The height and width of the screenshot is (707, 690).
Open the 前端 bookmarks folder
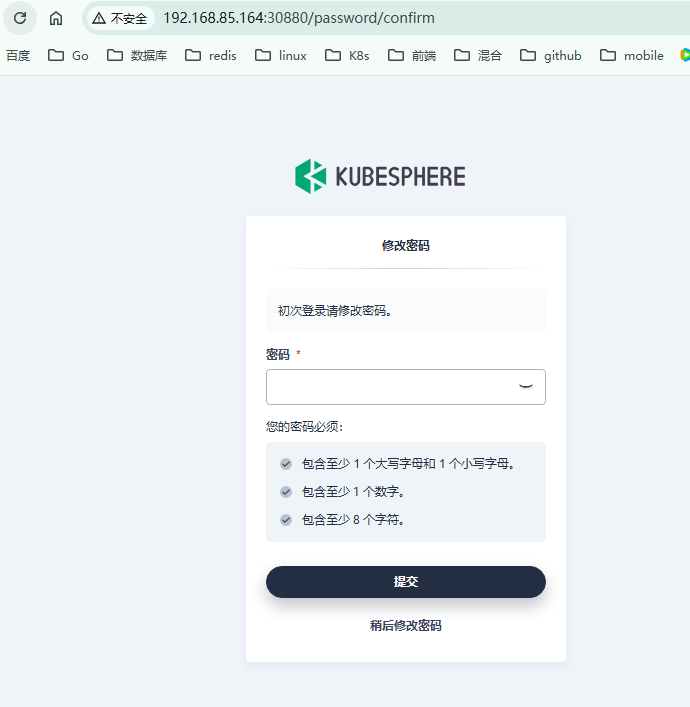pyautogui.click(x=412, y=55)
